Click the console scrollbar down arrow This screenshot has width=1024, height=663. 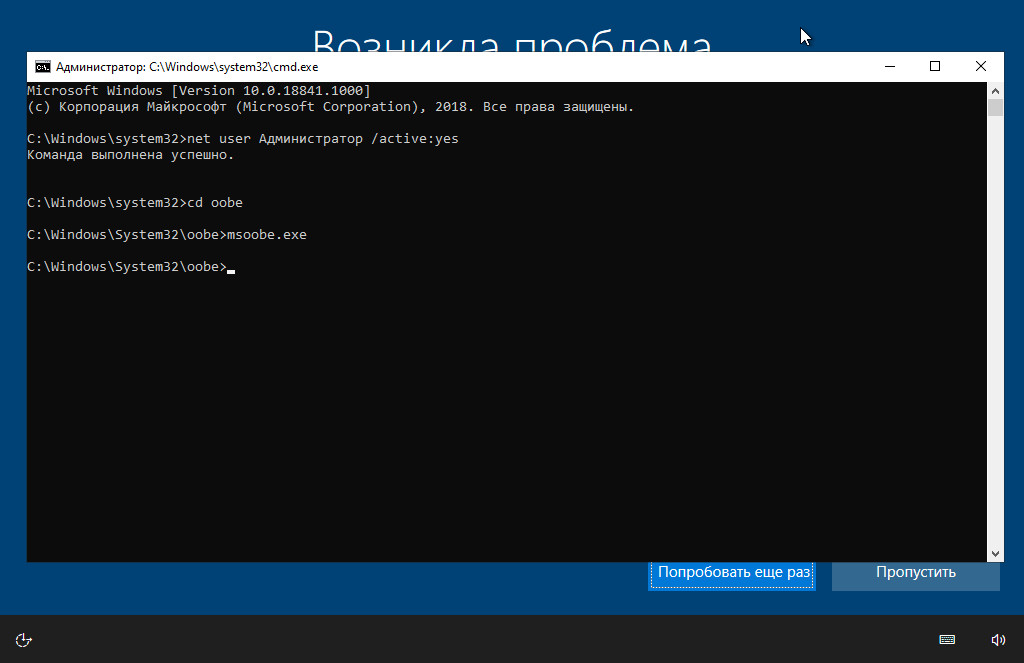tap(995, 553)
